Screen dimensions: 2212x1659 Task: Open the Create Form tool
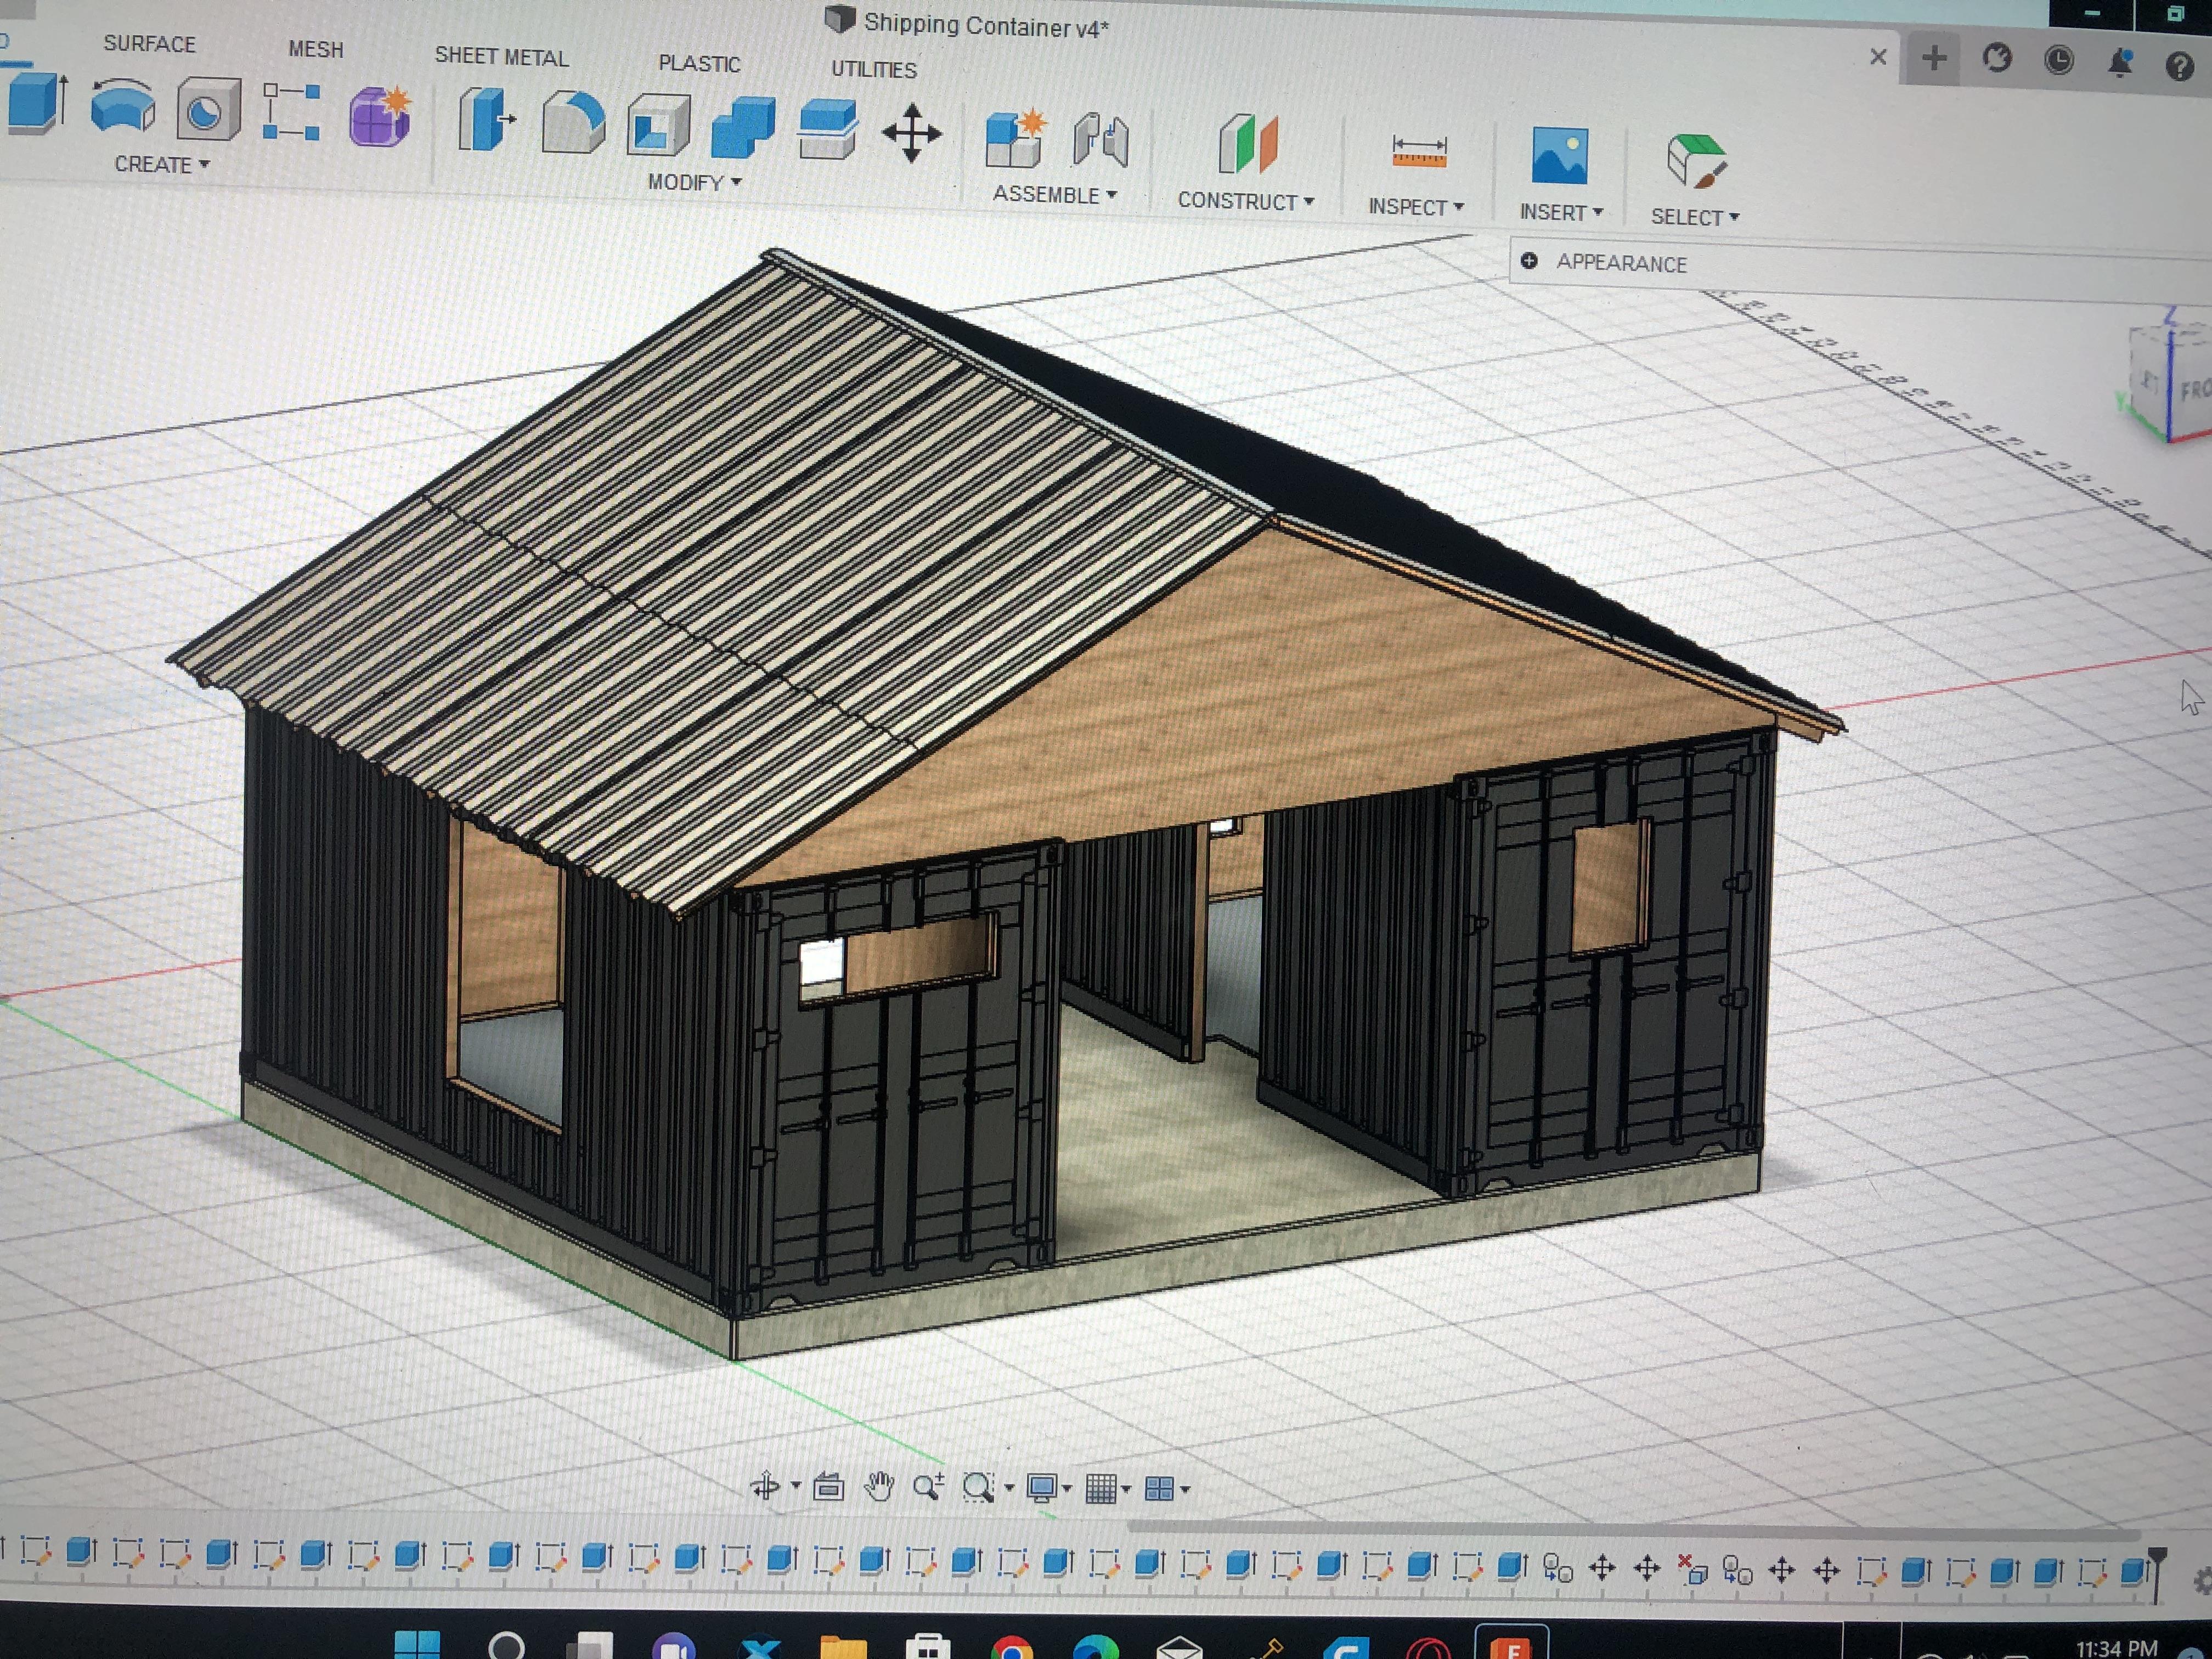pyautogui.click(x=379, y=117)
